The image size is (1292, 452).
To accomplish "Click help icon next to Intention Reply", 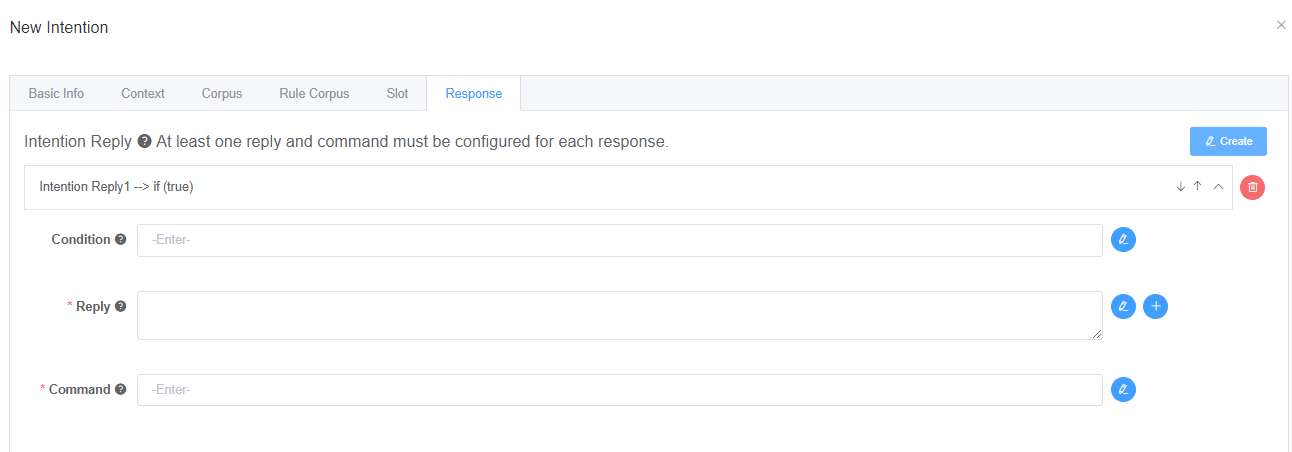I will pos(144,142).
